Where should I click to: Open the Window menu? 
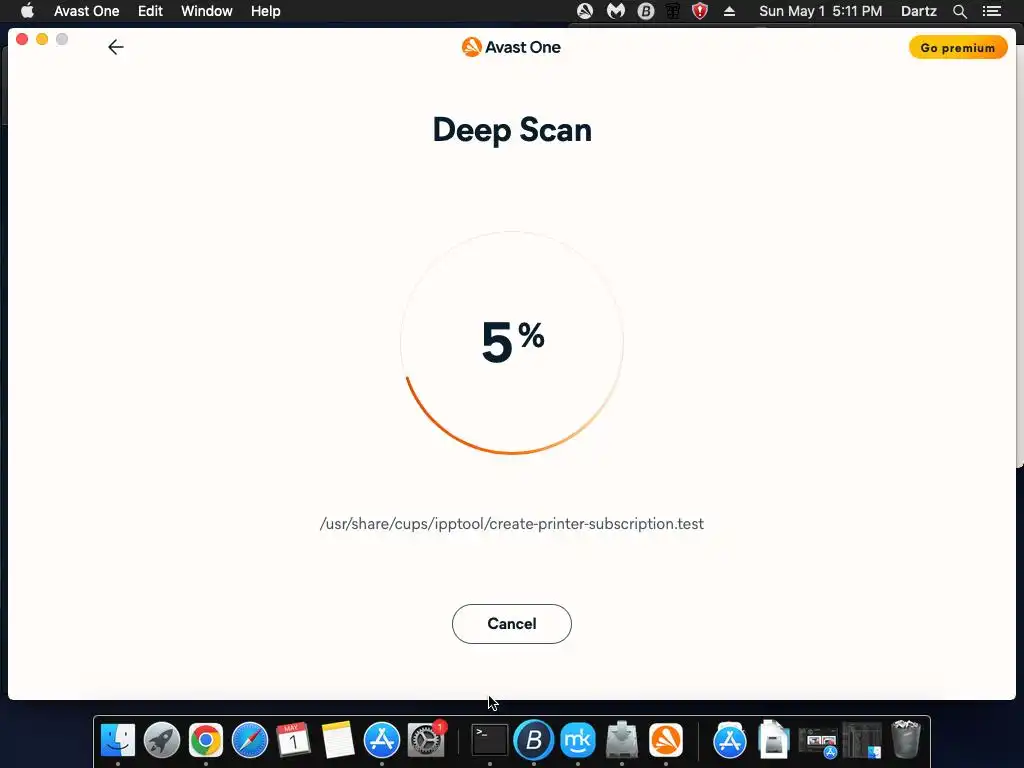pyautogui.click(x=206, y=11)
